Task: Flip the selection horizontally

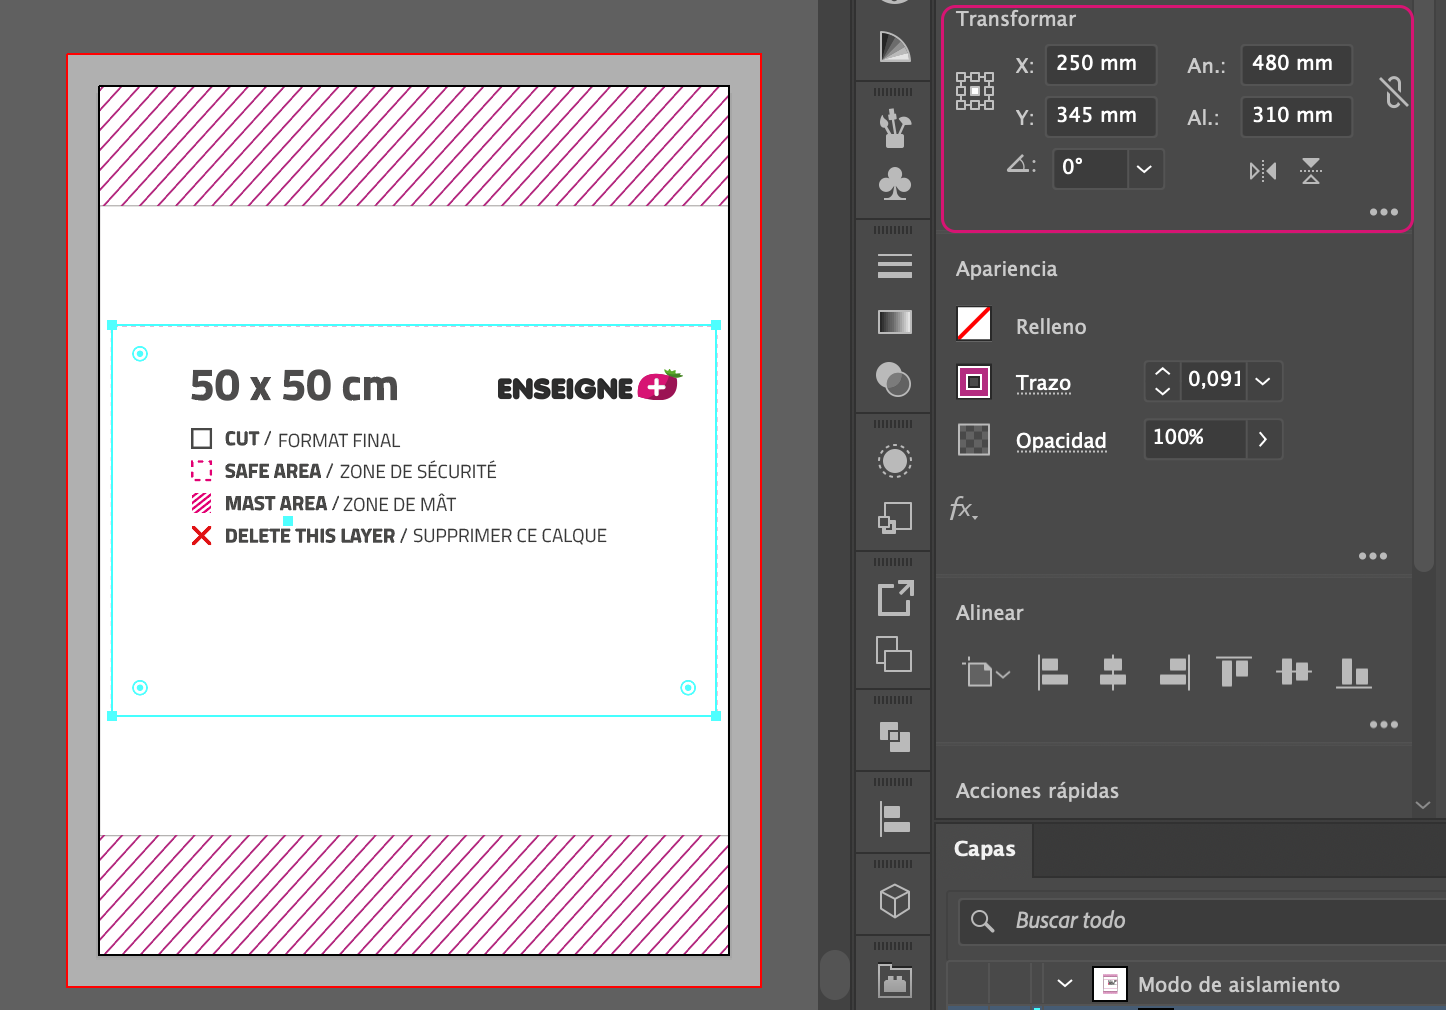Action: pyautogui.click(x=1263, y=171)
